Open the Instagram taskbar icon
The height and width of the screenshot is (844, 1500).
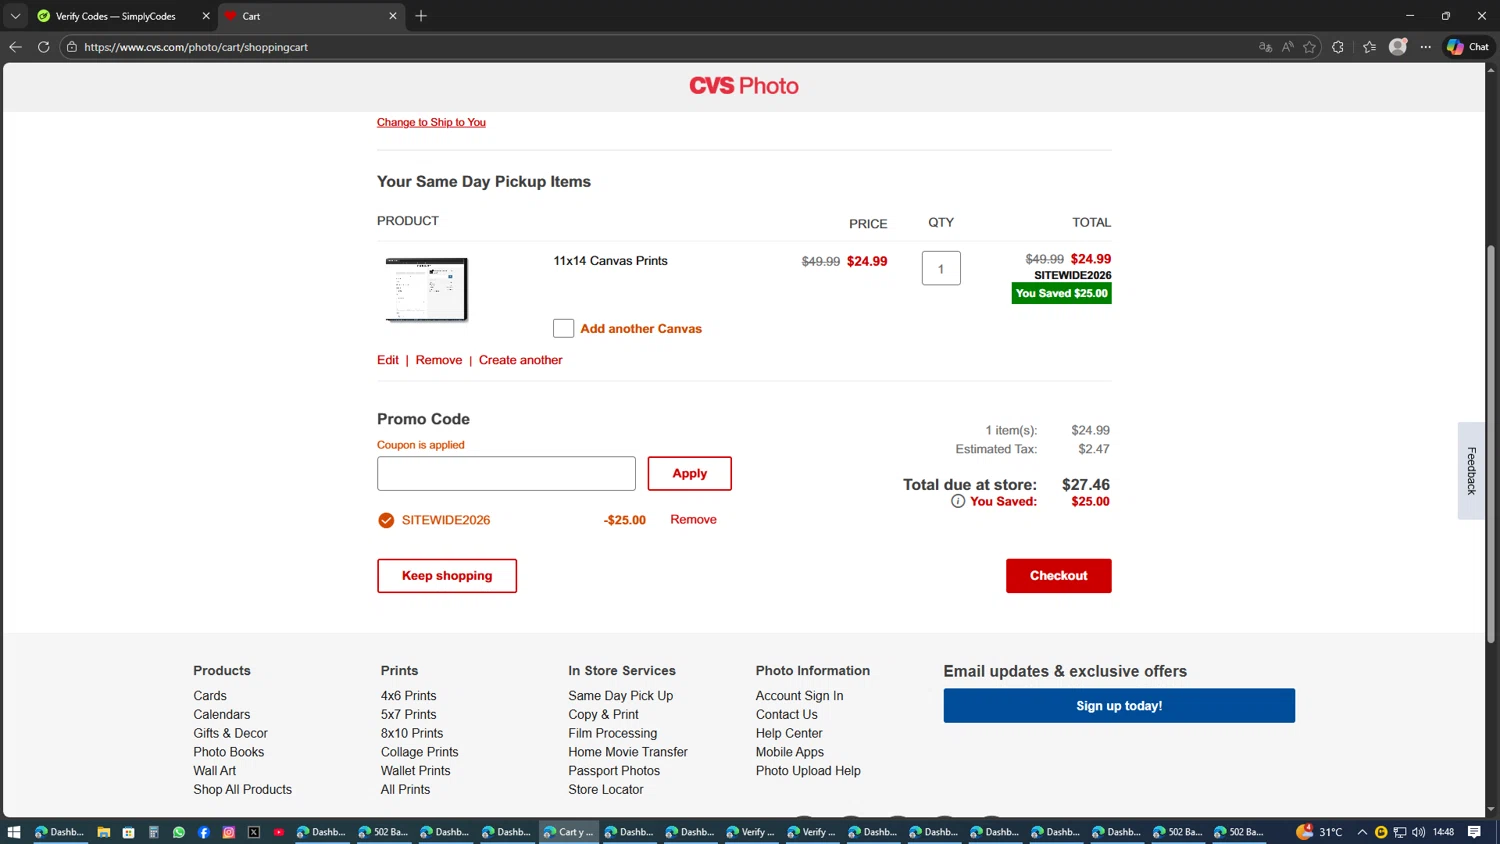(229, 832)
